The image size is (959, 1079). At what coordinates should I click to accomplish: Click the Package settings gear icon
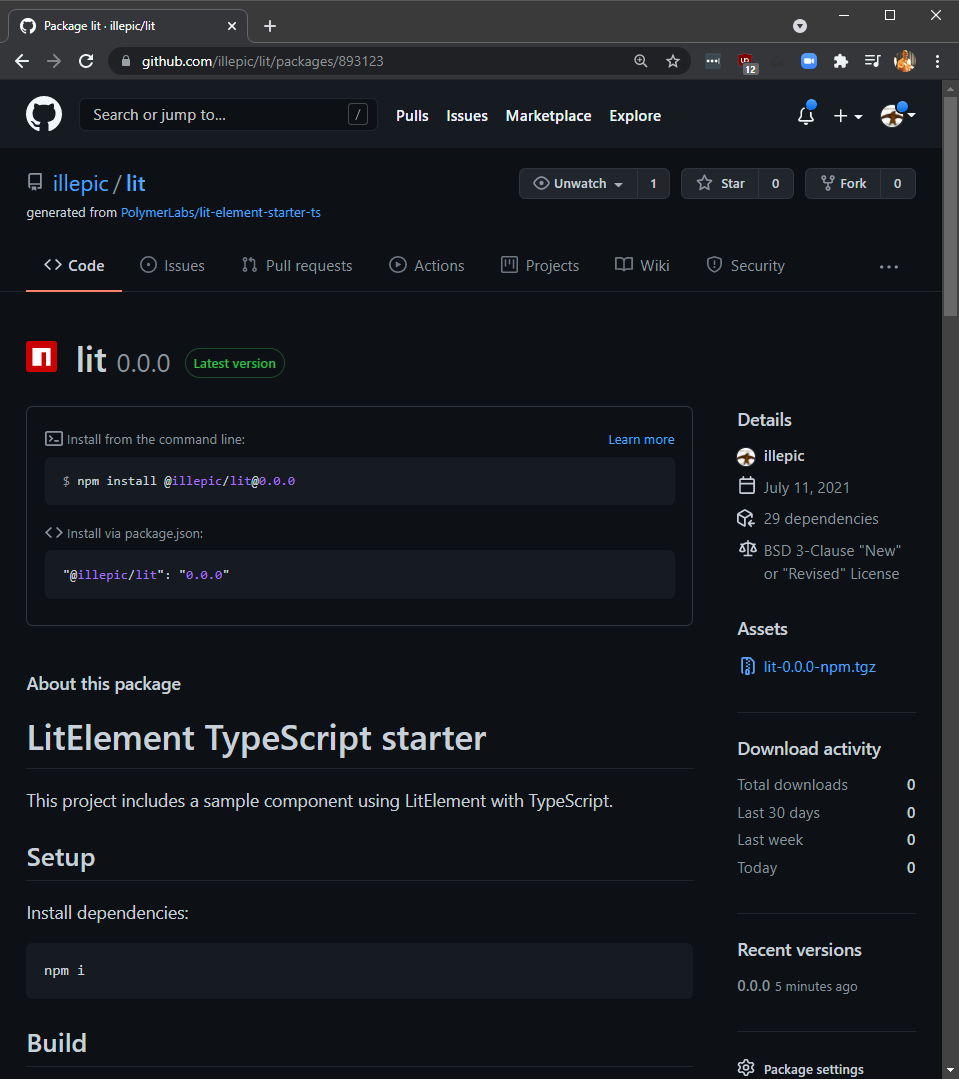(x=746, y=1068)
